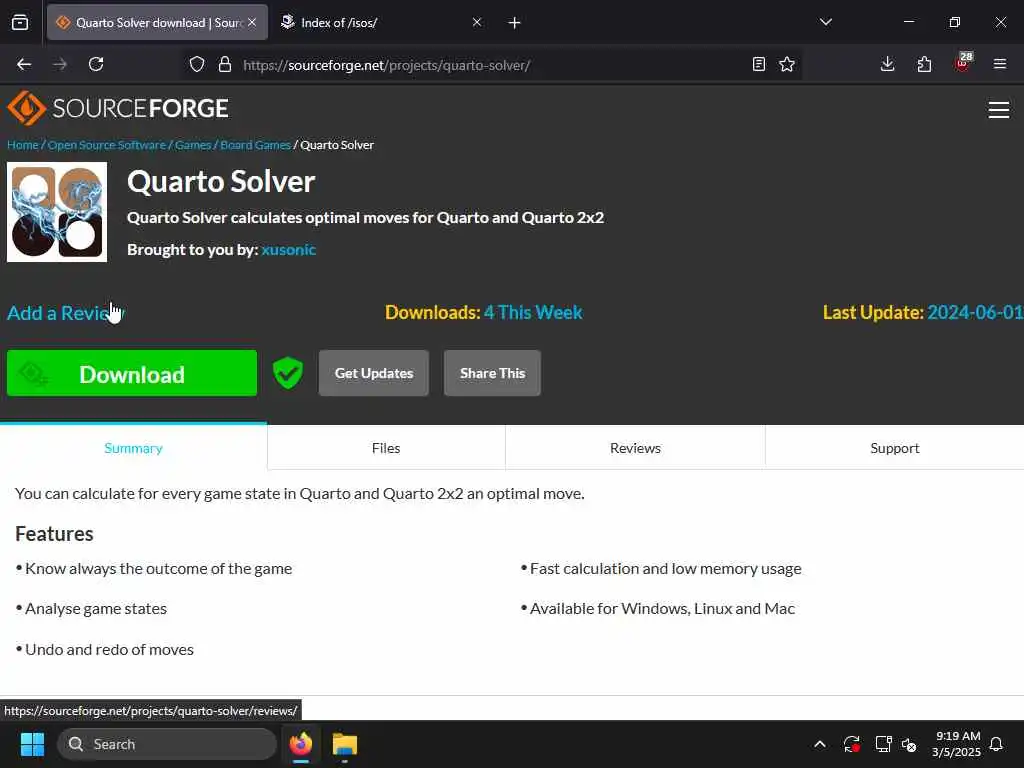The image size is (1024, 768).
Task: Open the Support tab
Action: pyautogui.click(x=895, y=448)
